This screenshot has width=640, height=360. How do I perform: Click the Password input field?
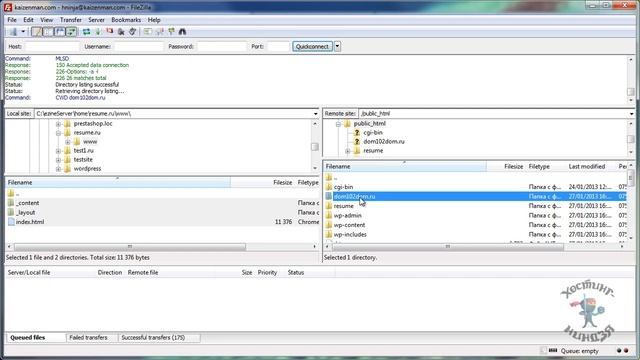(222, 47)
